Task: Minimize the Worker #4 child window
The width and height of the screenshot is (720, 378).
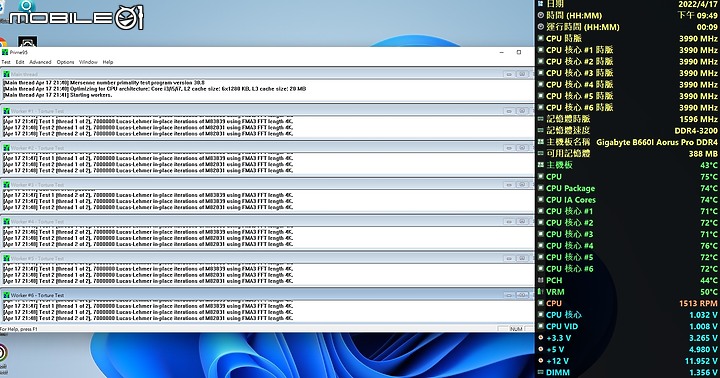Action: [x=509, y=221]
